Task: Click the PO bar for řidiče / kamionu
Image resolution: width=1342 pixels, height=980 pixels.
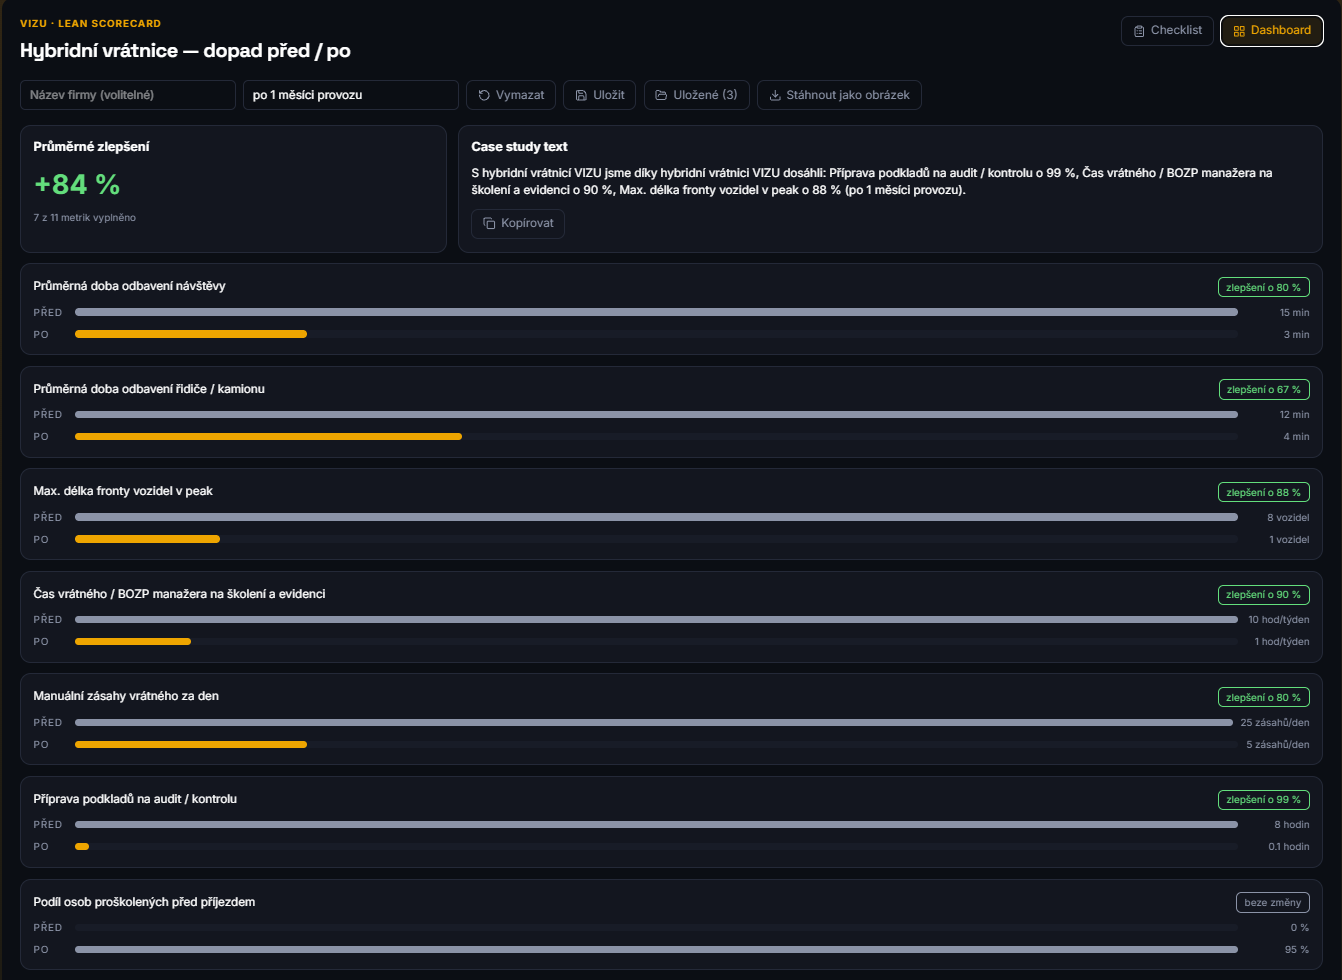Action: tap(268, 436)
